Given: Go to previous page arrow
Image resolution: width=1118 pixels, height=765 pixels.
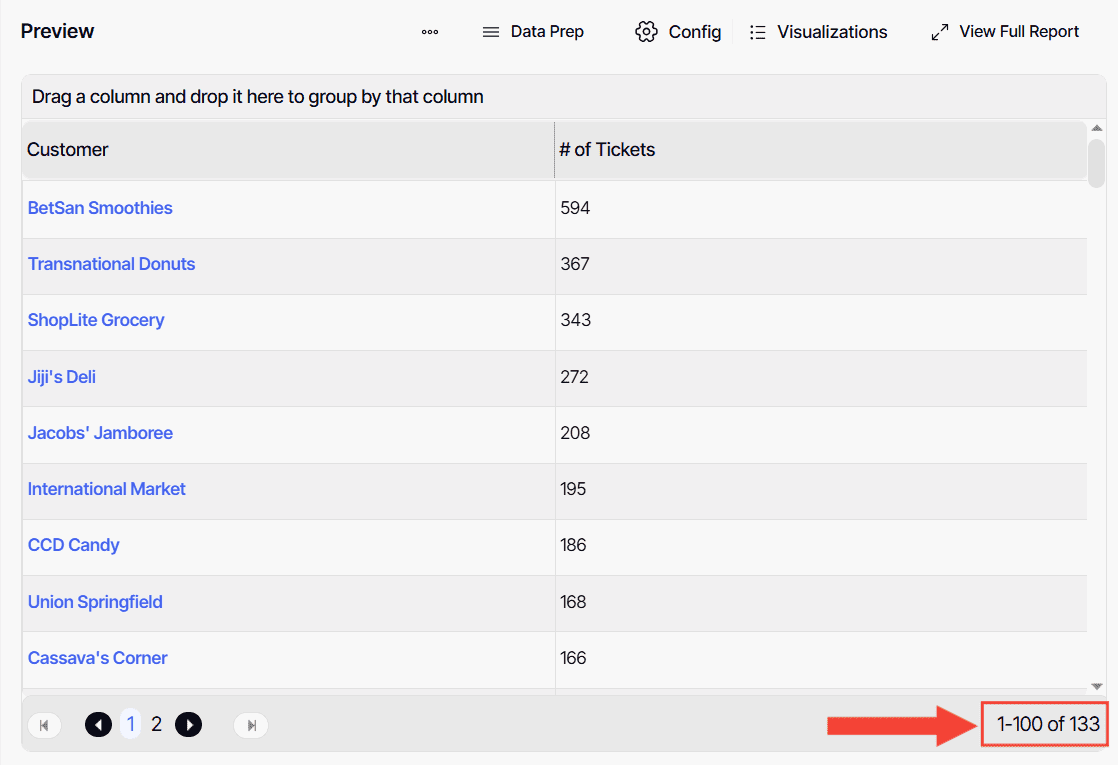Looking at the screenshot, I should click(x=98, y=725).
